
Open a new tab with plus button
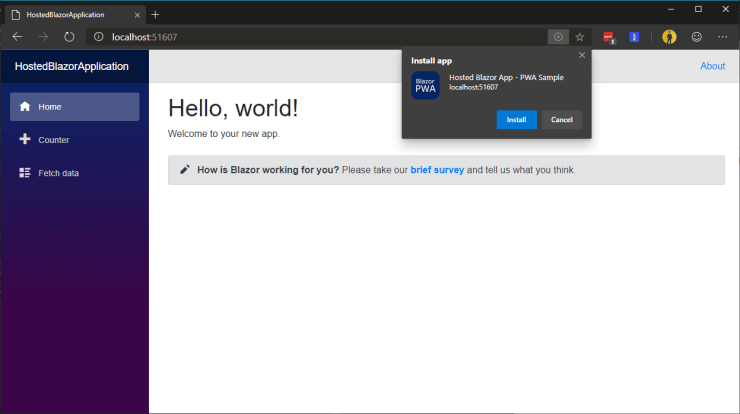[x=155, y=14]
